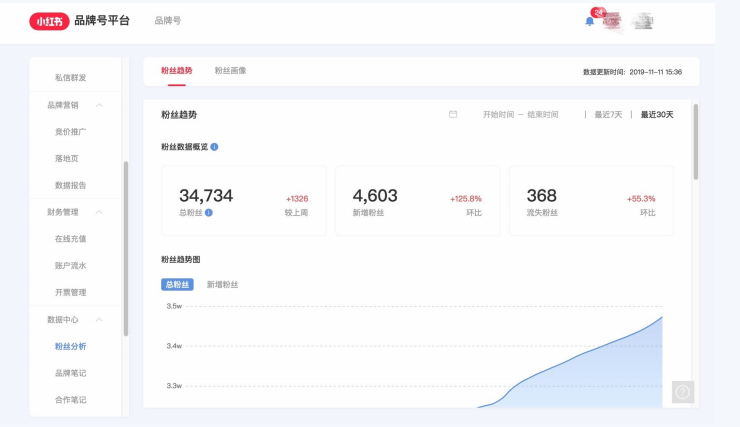Click the 3.3w axis label
Viewport: 740px width, 427px height.
pos(174,386)
